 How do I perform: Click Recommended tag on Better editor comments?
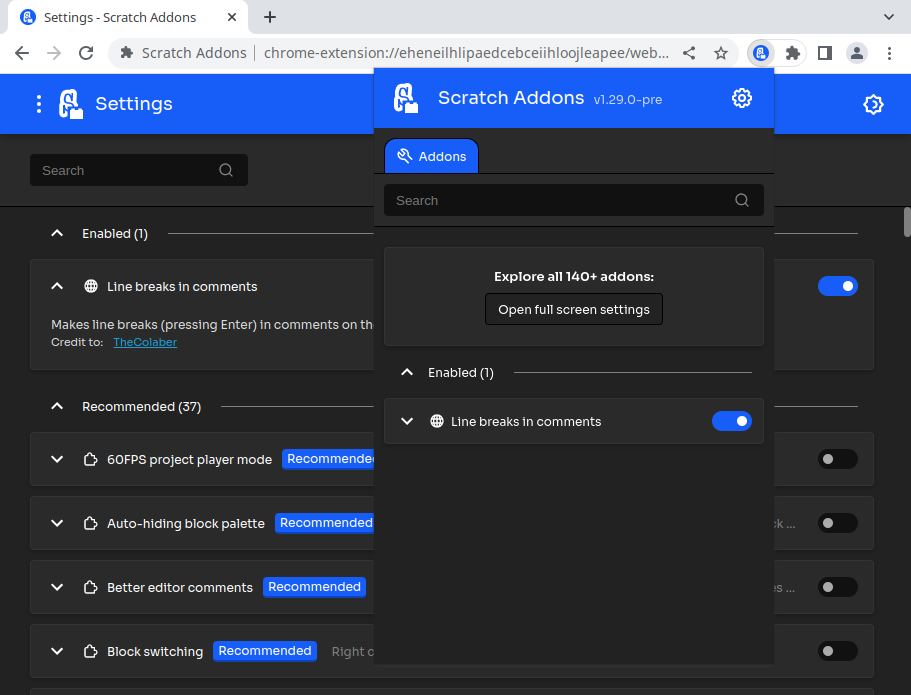(314, 587)
